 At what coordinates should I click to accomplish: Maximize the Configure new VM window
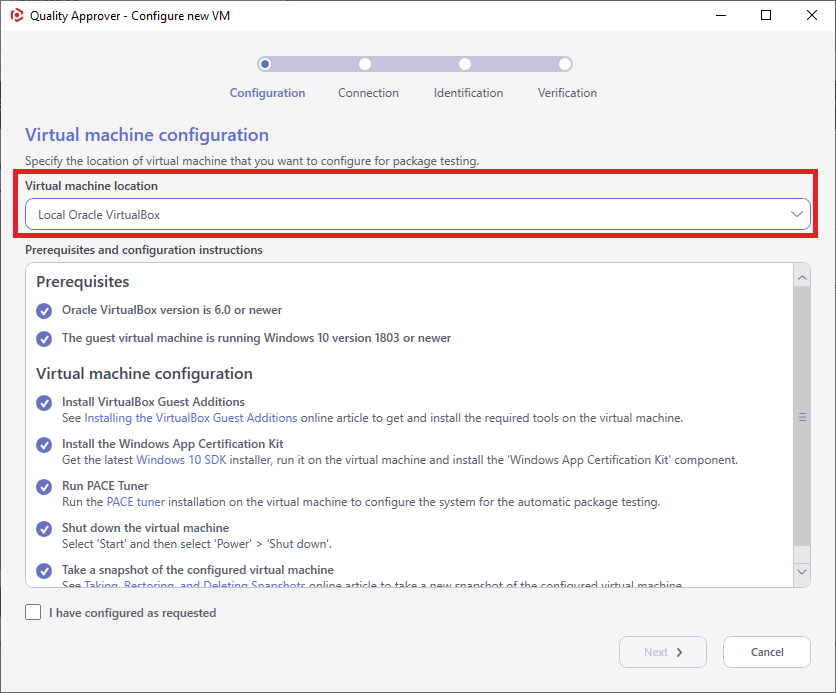pyautogui.click(x=766, y=15)
